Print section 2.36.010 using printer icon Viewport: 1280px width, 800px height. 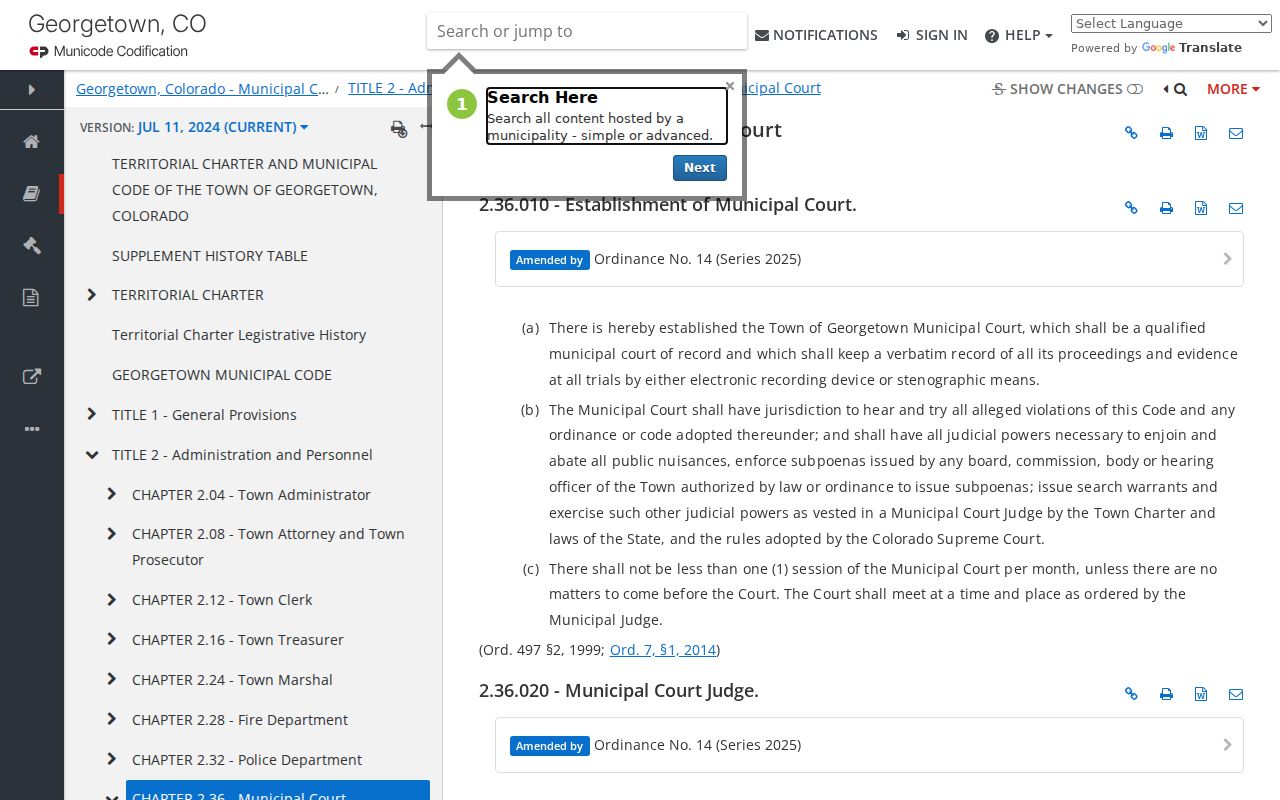click(1166, 208)
